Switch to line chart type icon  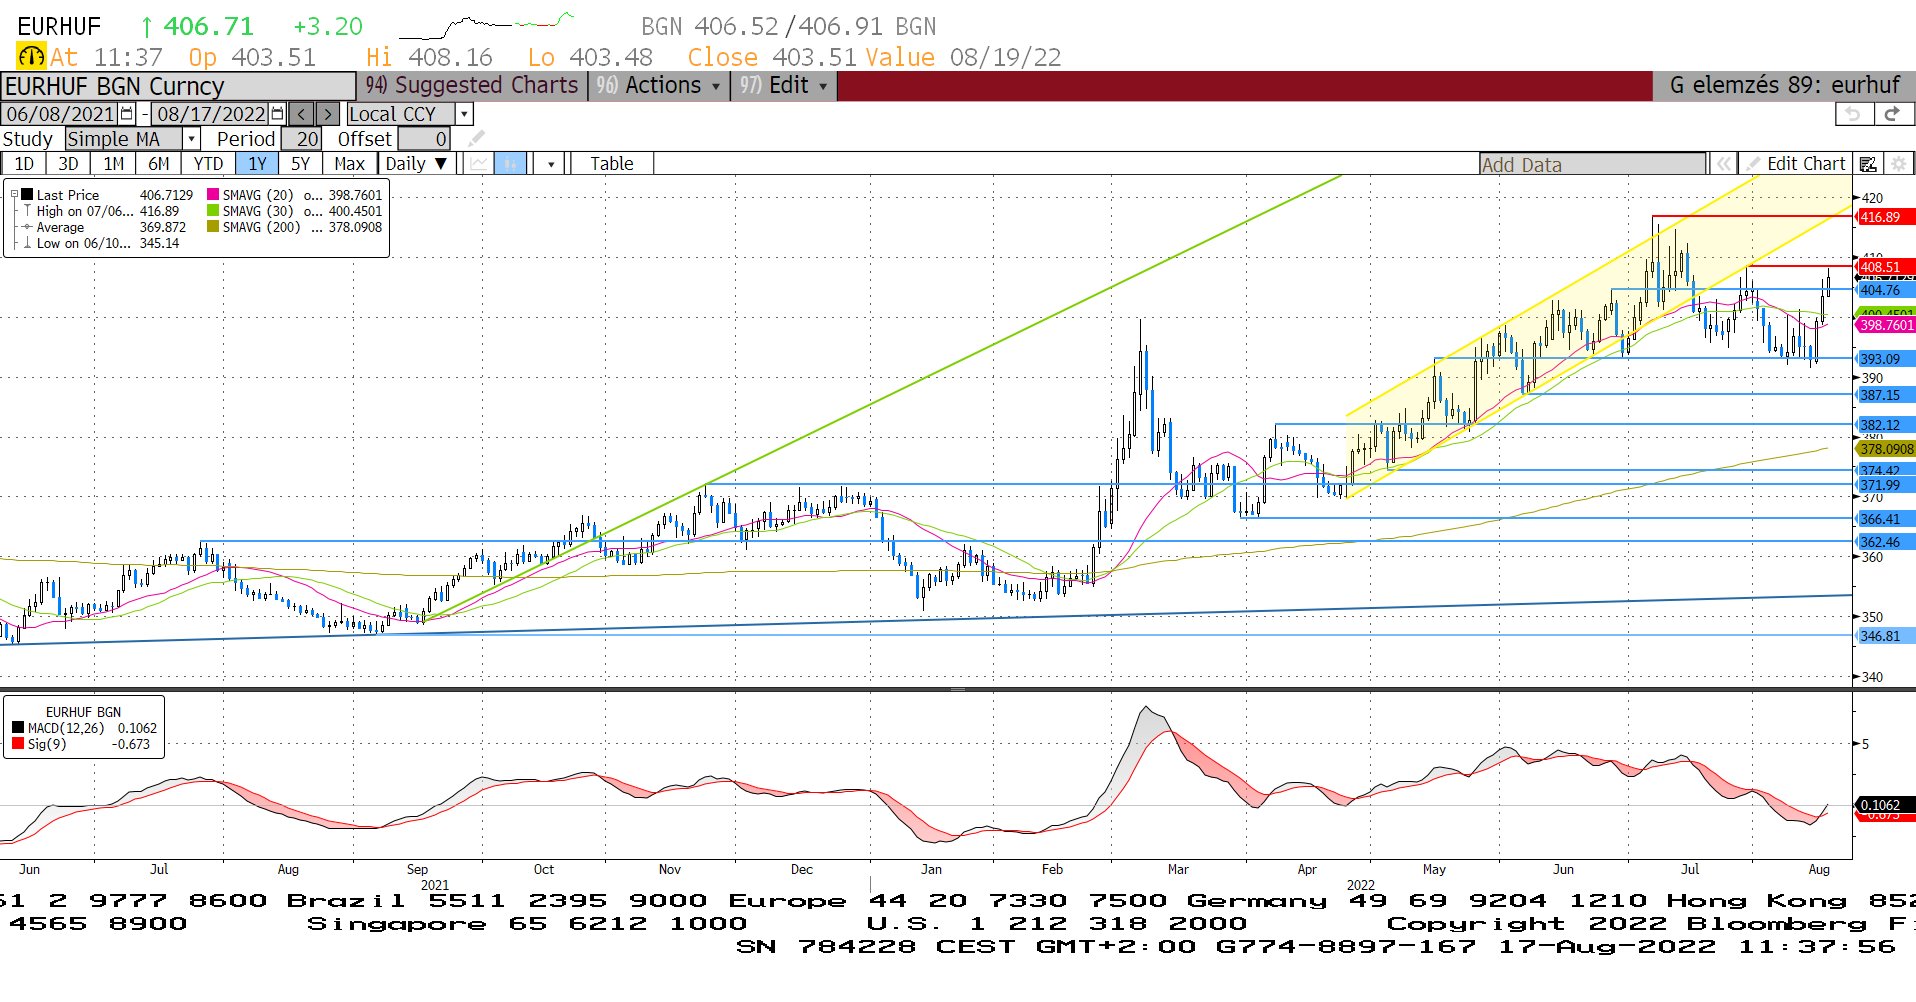479,164
